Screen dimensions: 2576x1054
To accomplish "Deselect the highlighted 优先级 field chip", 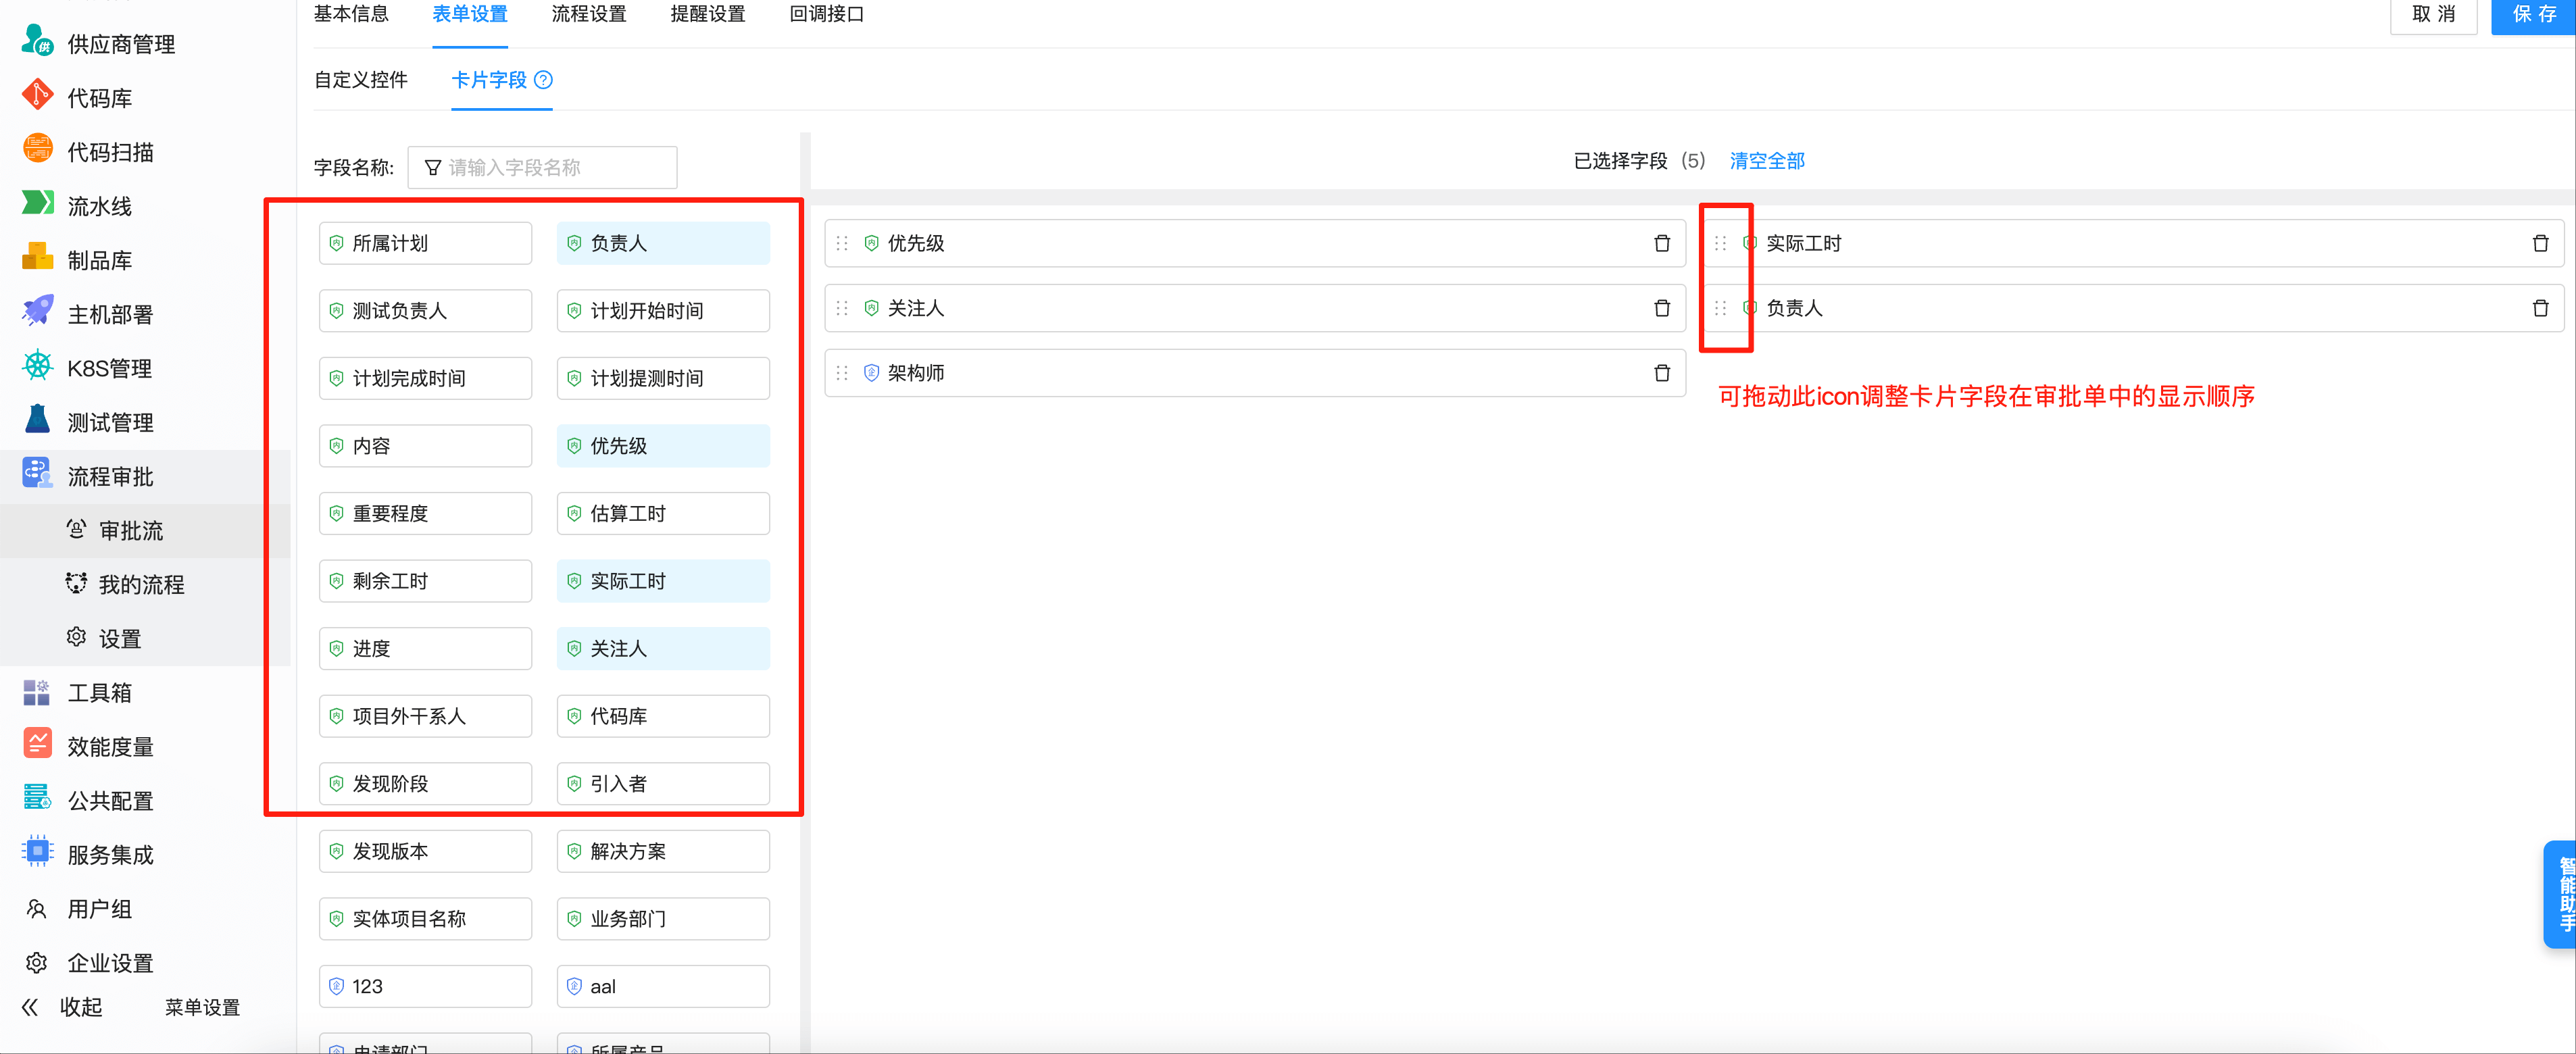I will coord(662,446).
